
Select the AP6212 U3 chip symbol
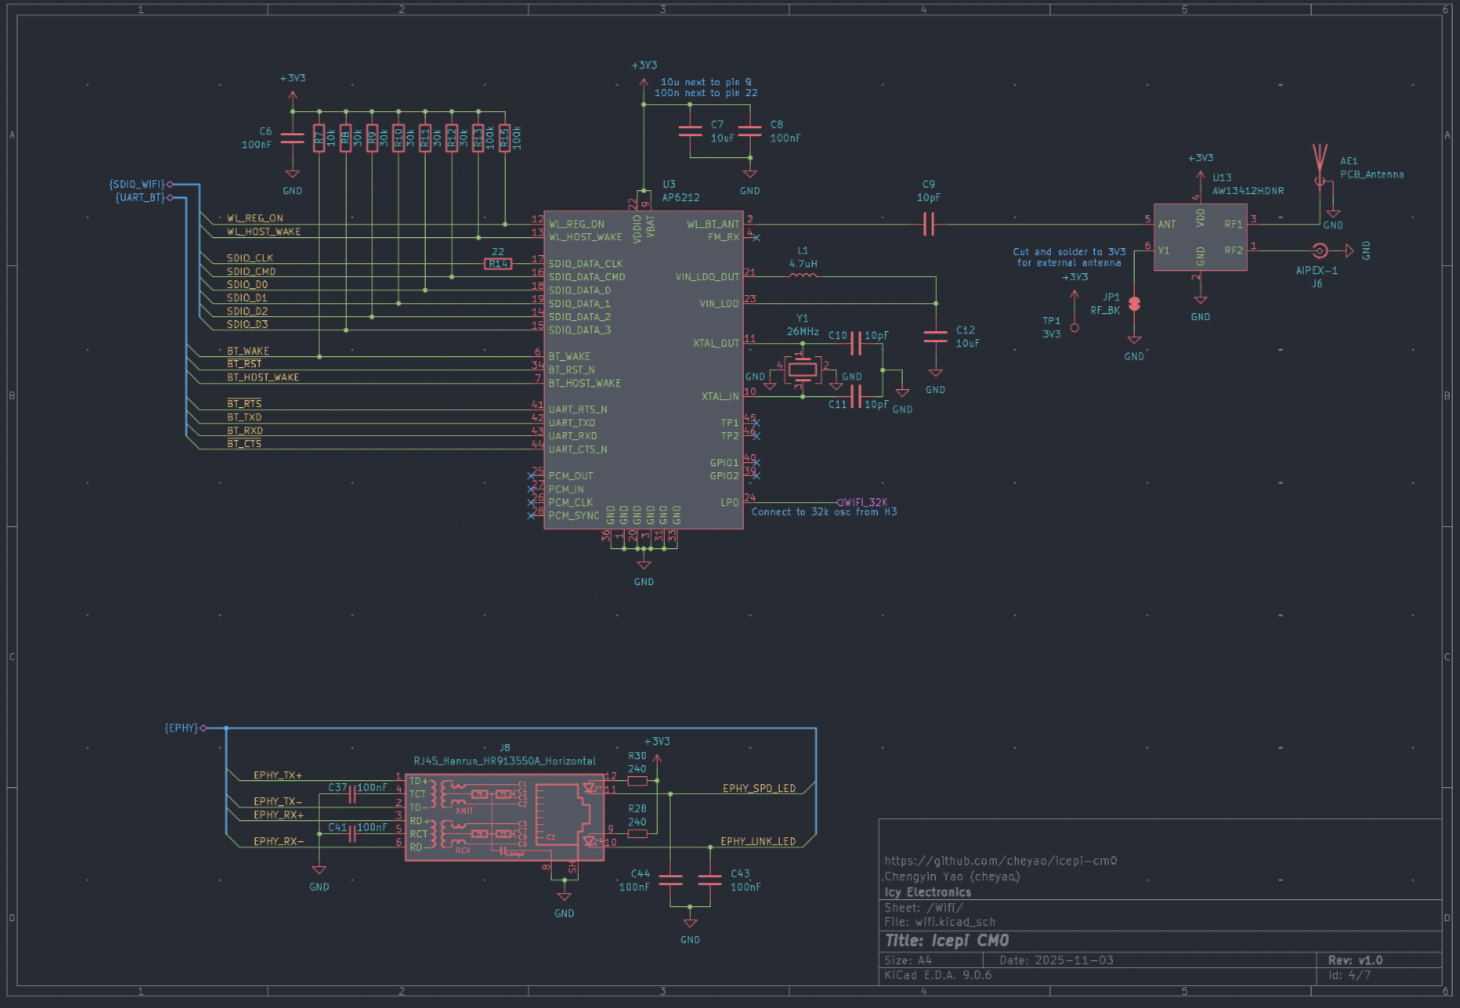(x=643, y=370)
